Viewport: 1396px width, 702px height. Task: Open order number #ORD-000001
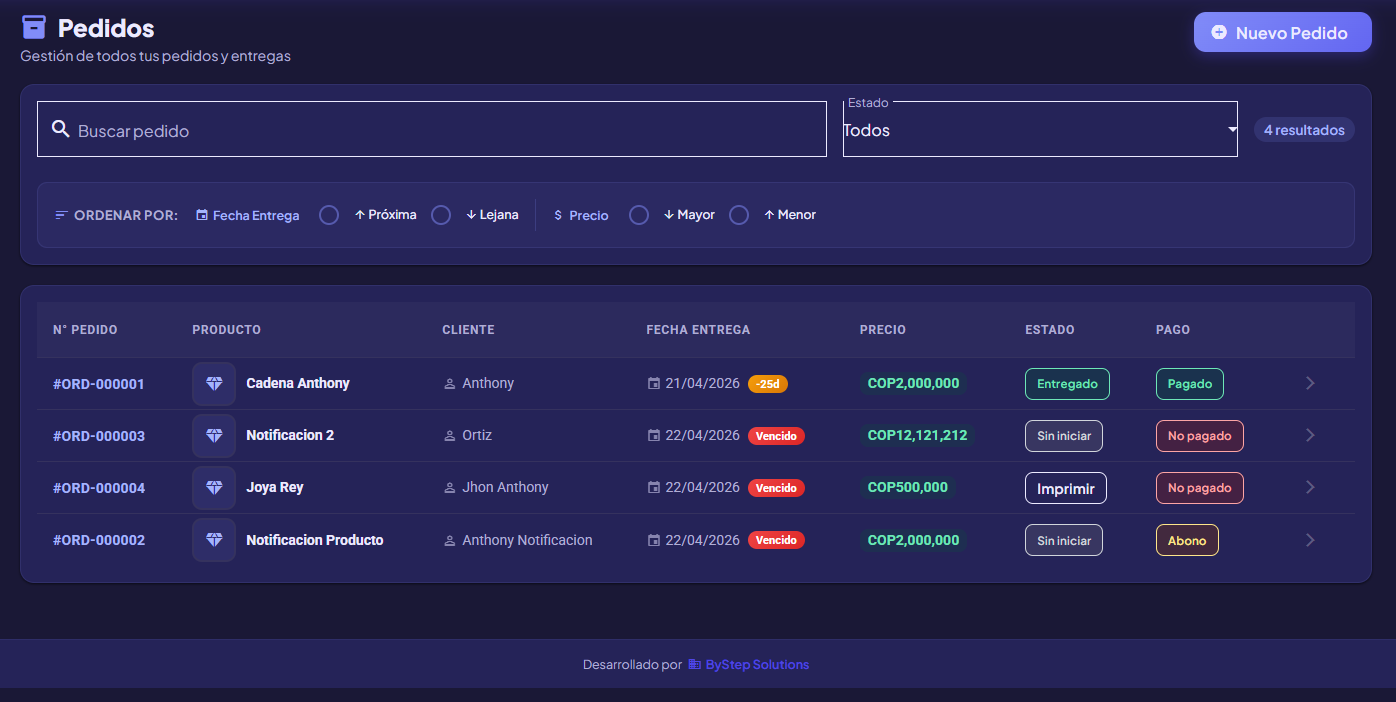[x=99, y=384]
